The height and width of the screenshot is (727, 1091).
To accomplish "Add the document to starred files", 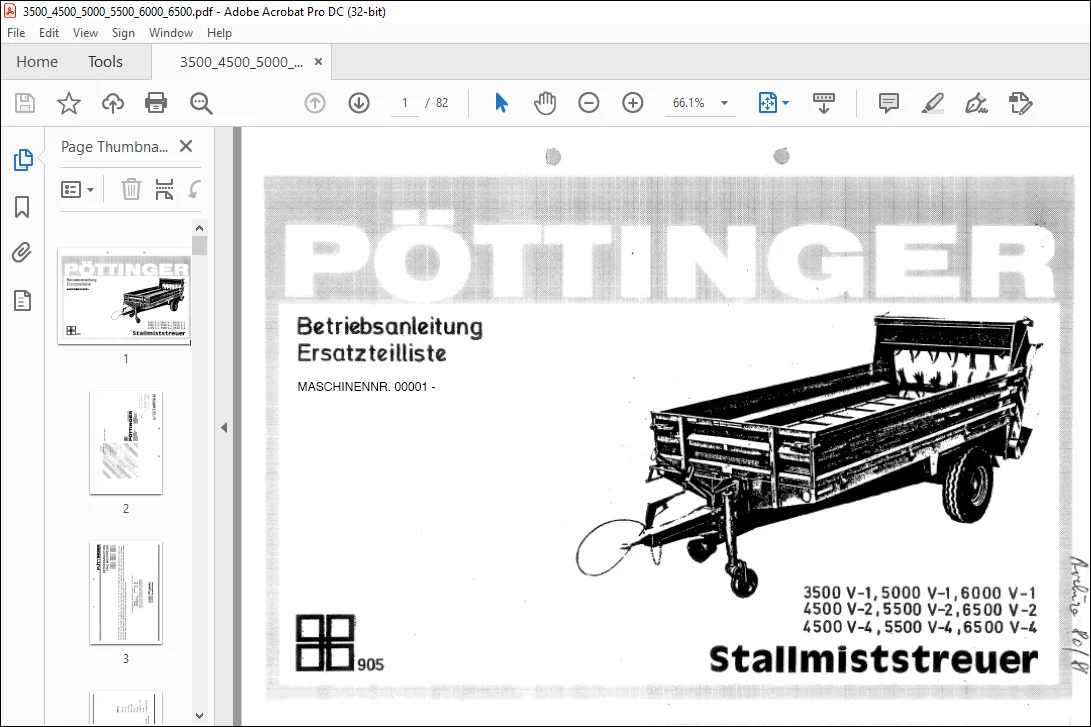I will pyautogui.click(x=68, y=103).
